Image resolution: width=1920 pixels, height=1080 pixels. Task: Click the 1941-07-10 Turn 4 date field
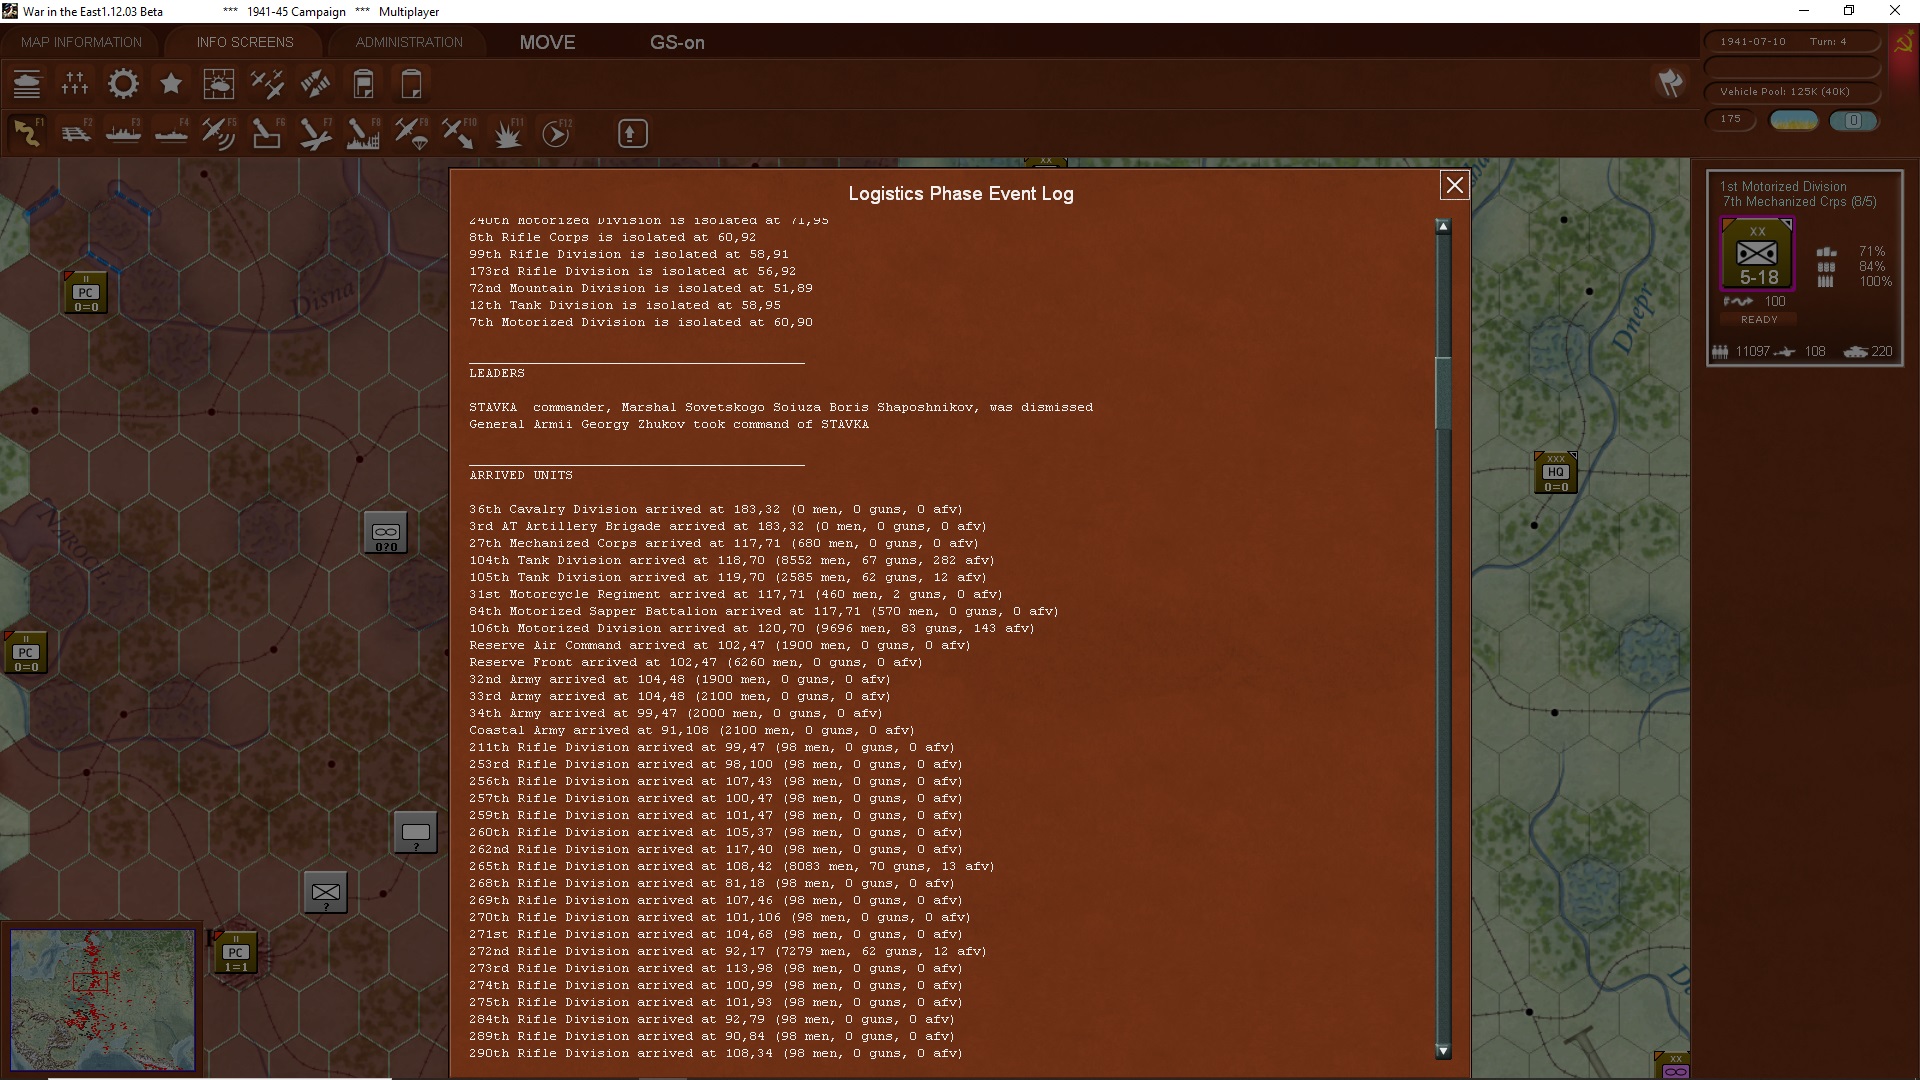[x=1790, y=42]
